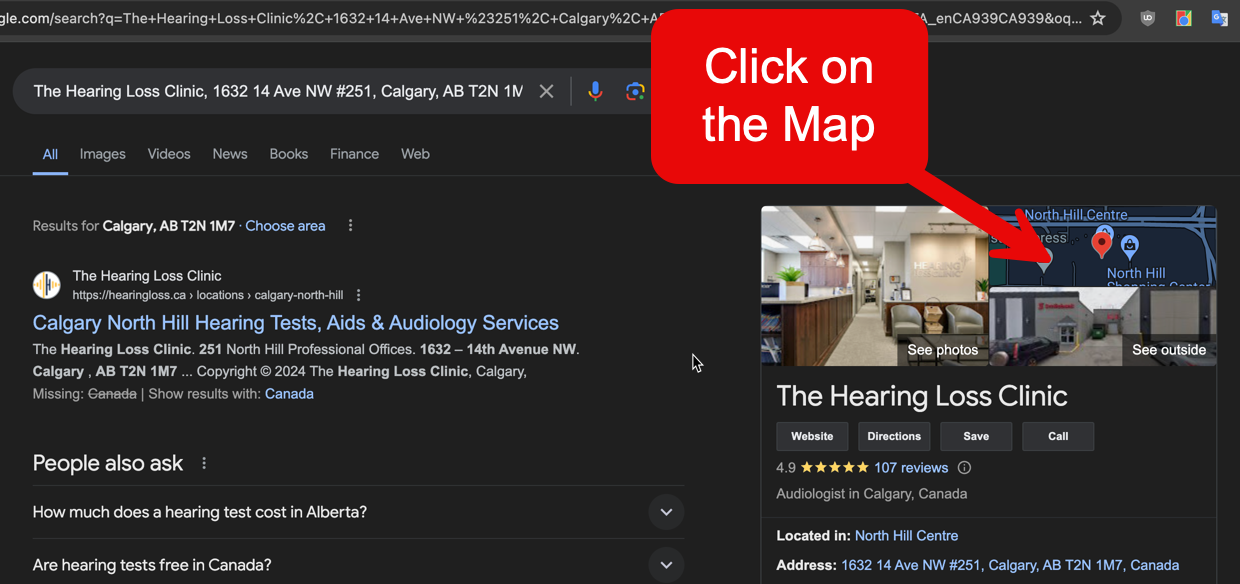Click the 'People also ask' heading
Image resolution: width=1240 pixels, height=584 pixels.
[108, 463]
